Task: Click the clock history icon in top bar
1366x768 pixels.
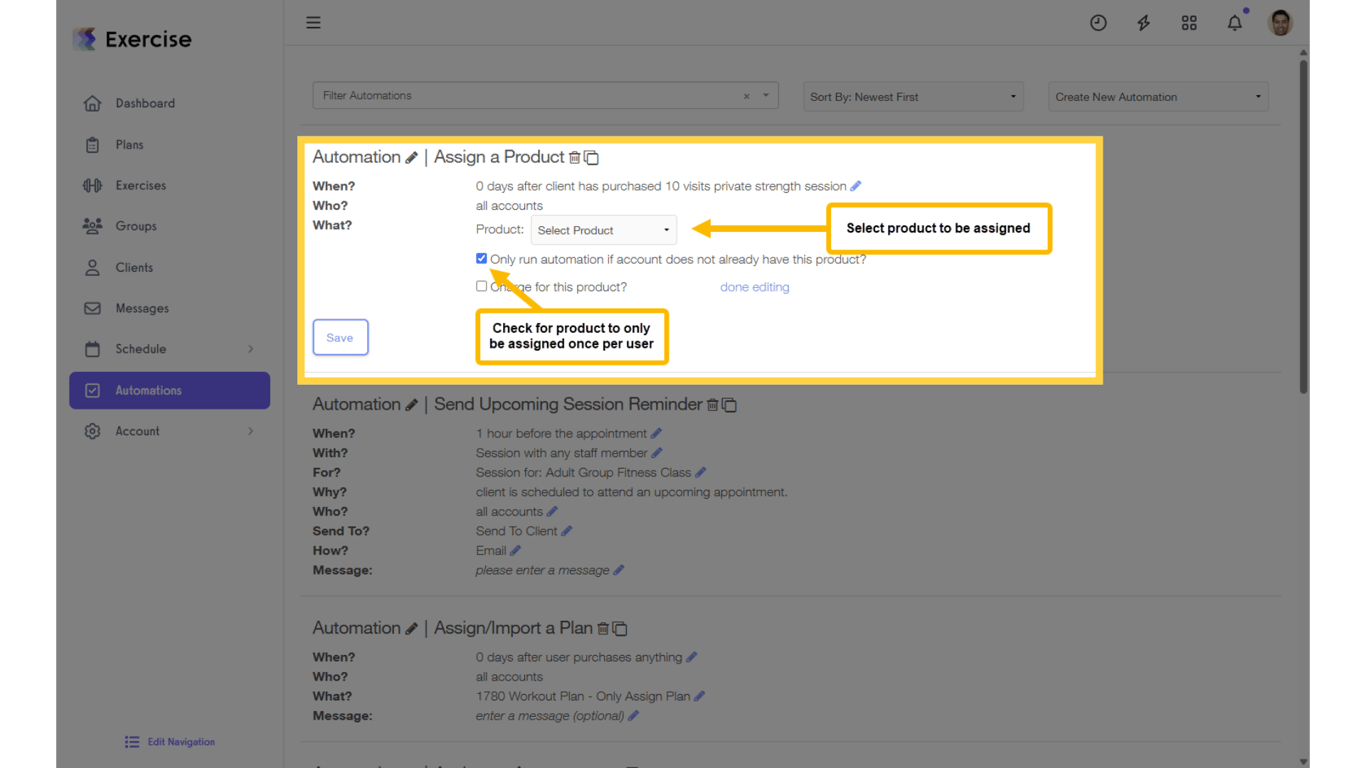Action: pos(1098,22)
